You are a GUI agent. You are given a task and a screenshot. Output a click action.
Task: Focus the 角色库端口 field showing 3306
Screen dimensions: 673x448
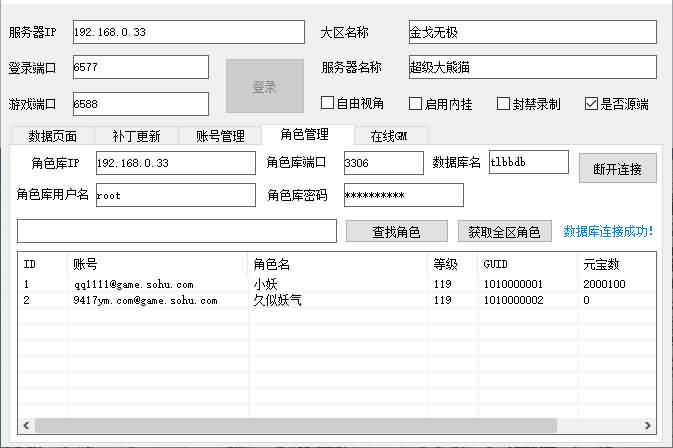pos(384,163)
